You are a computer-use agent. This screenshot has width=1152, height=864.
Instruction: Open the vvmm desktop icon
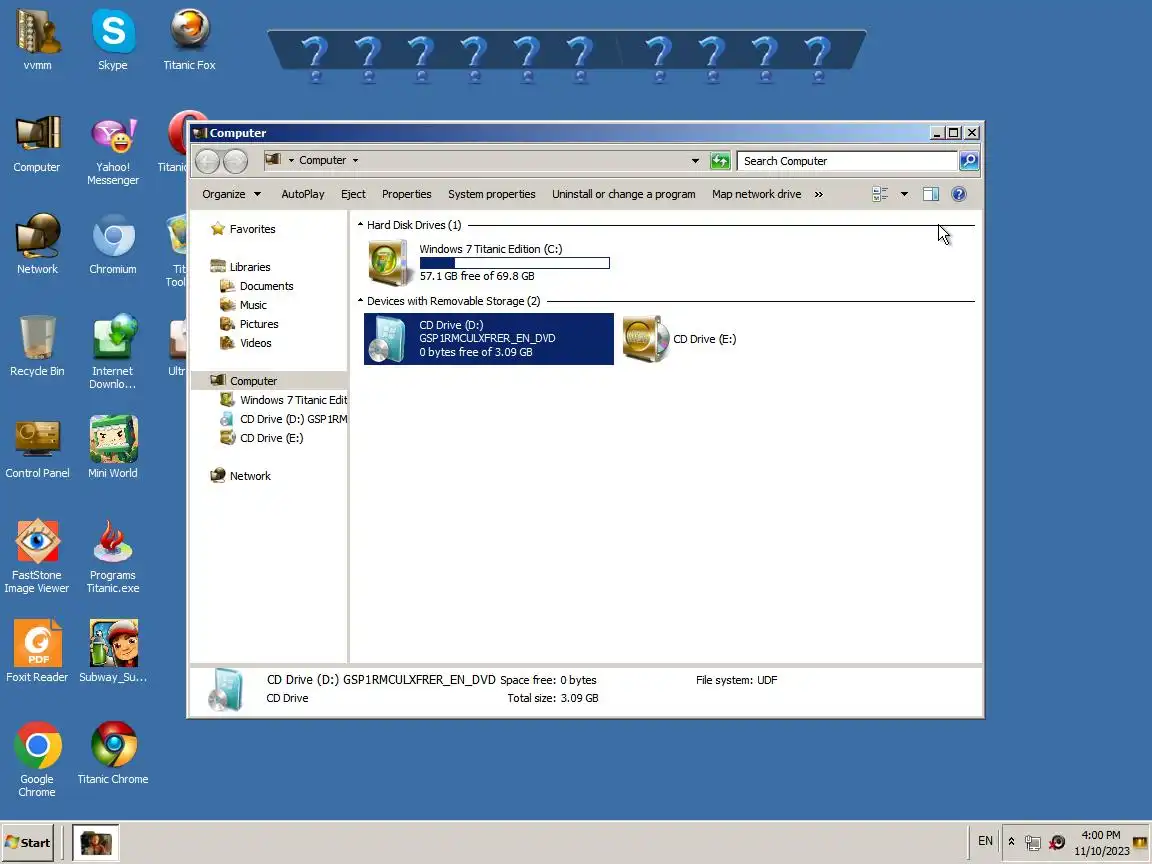tap(37, 40)
